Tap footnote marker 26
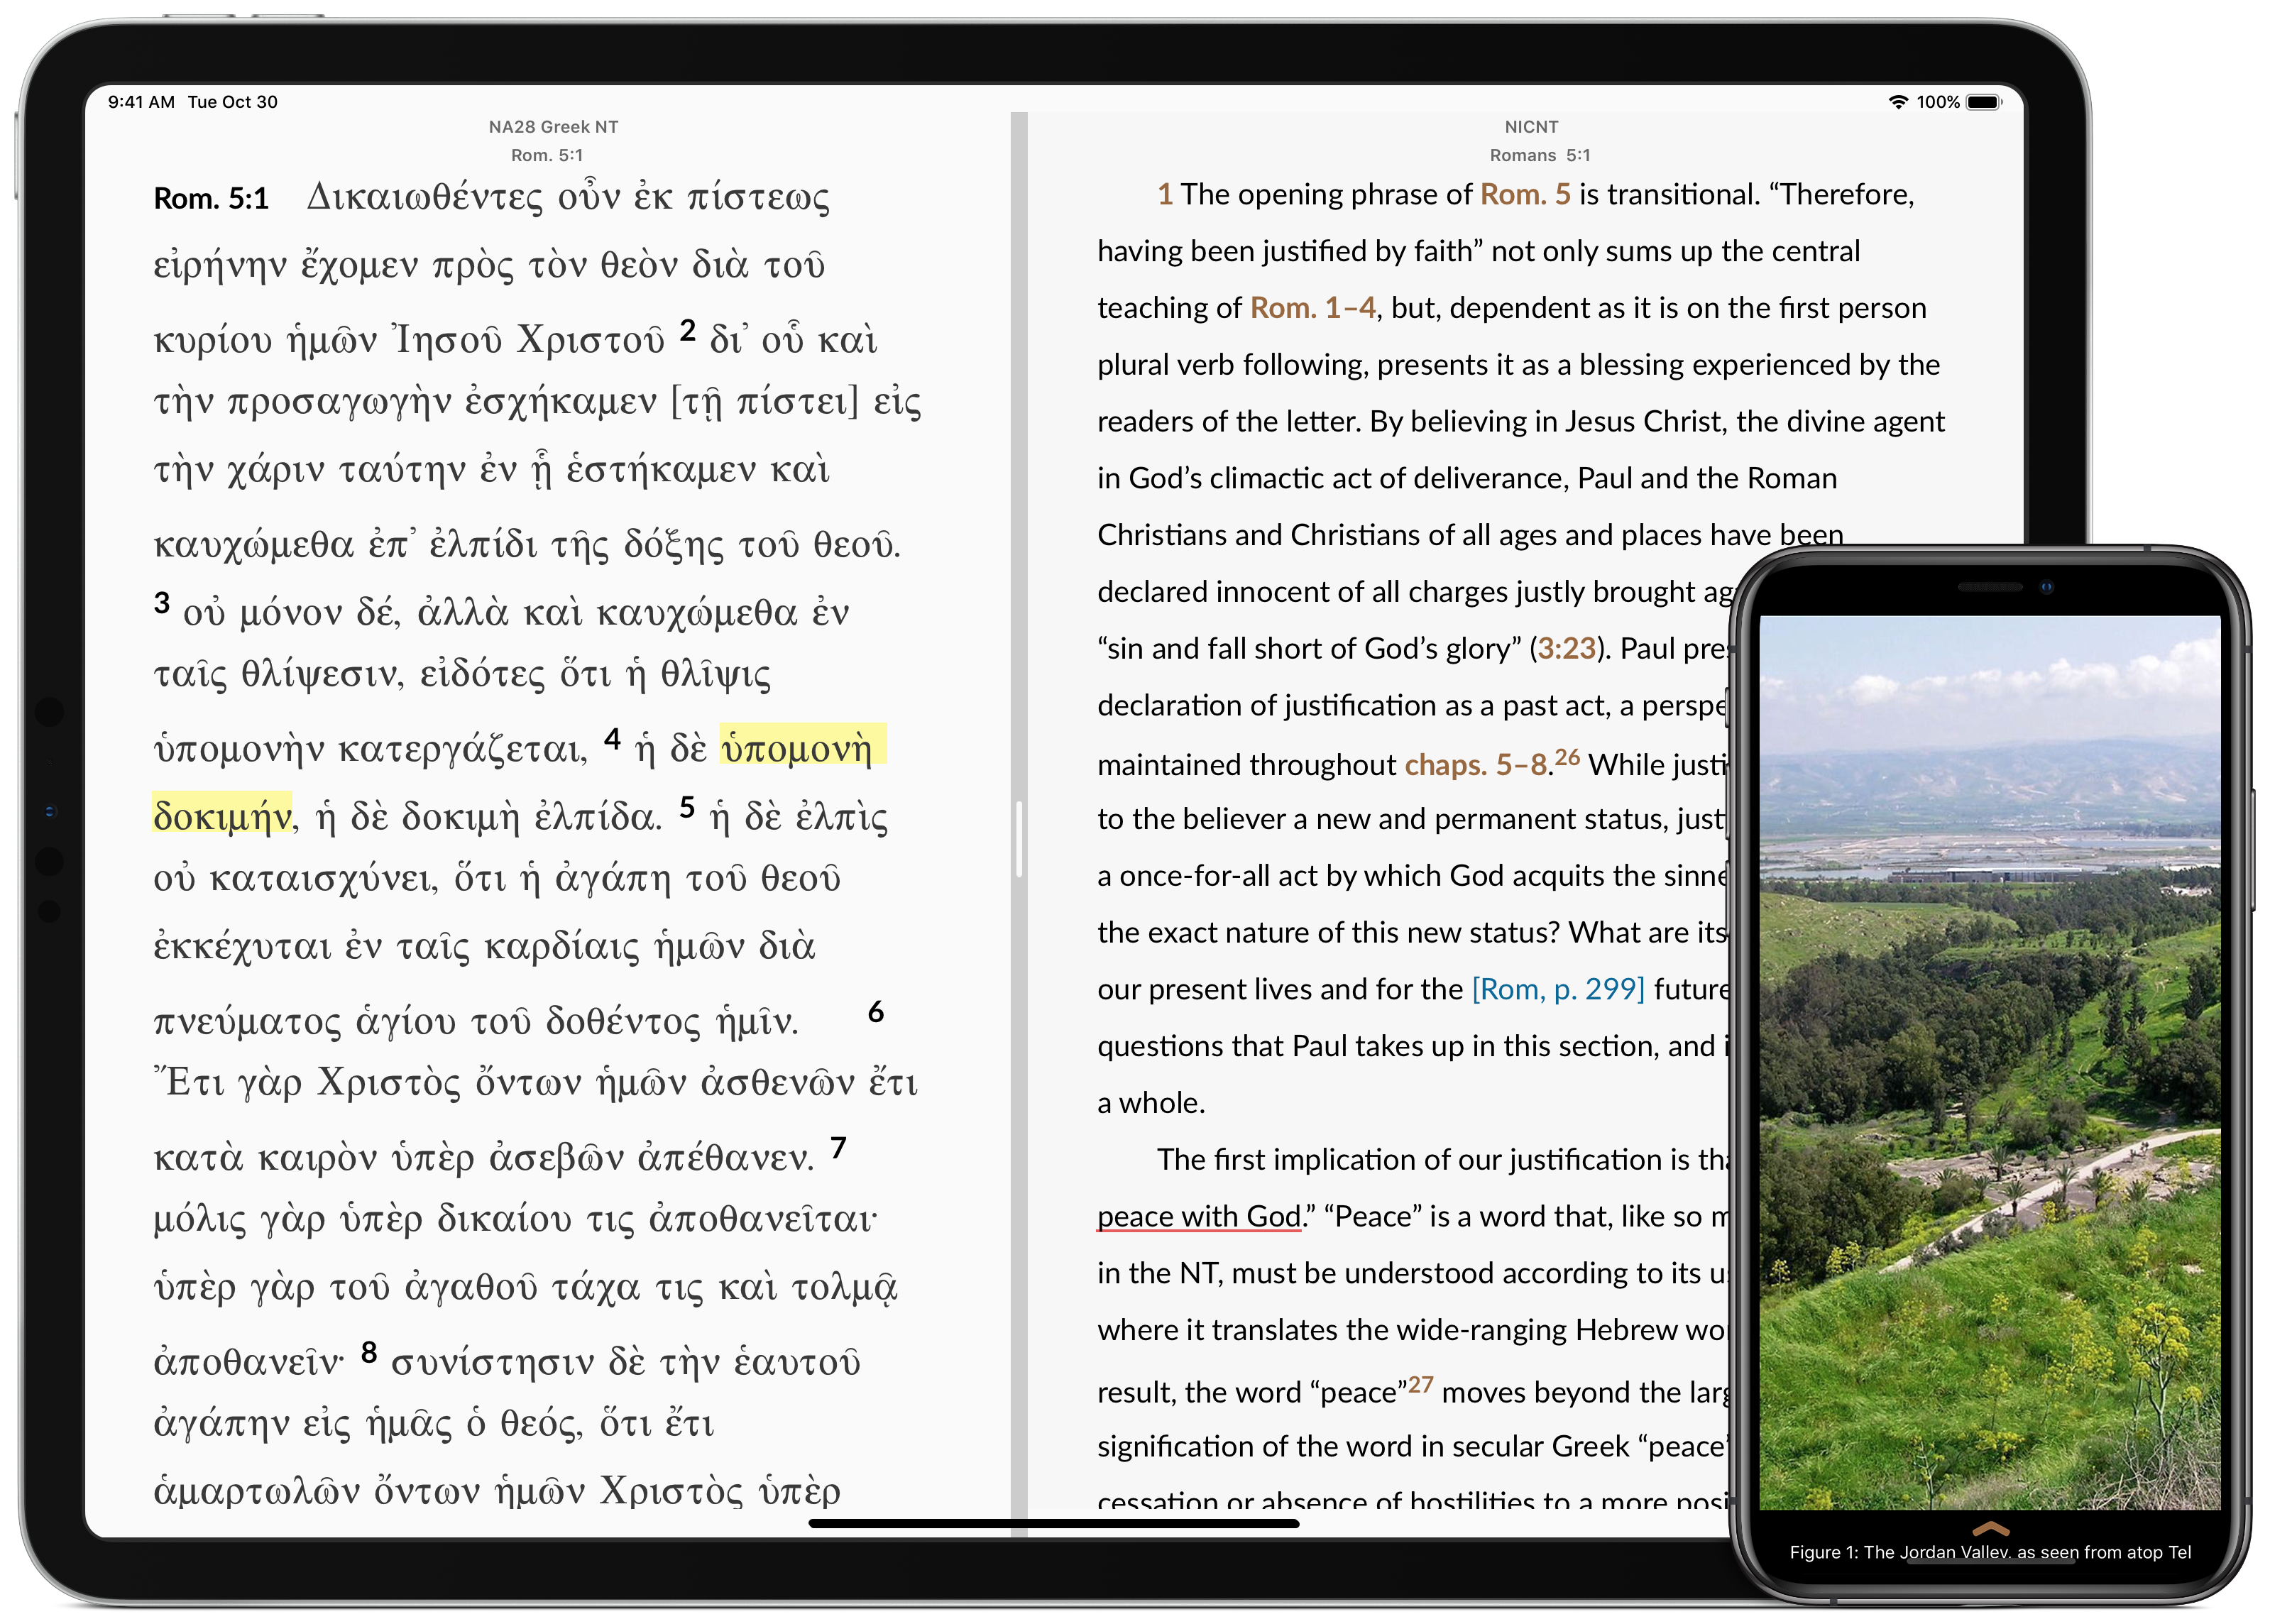The height and width of the screenshot is (1624, 2270). (x=1568, y=757)
